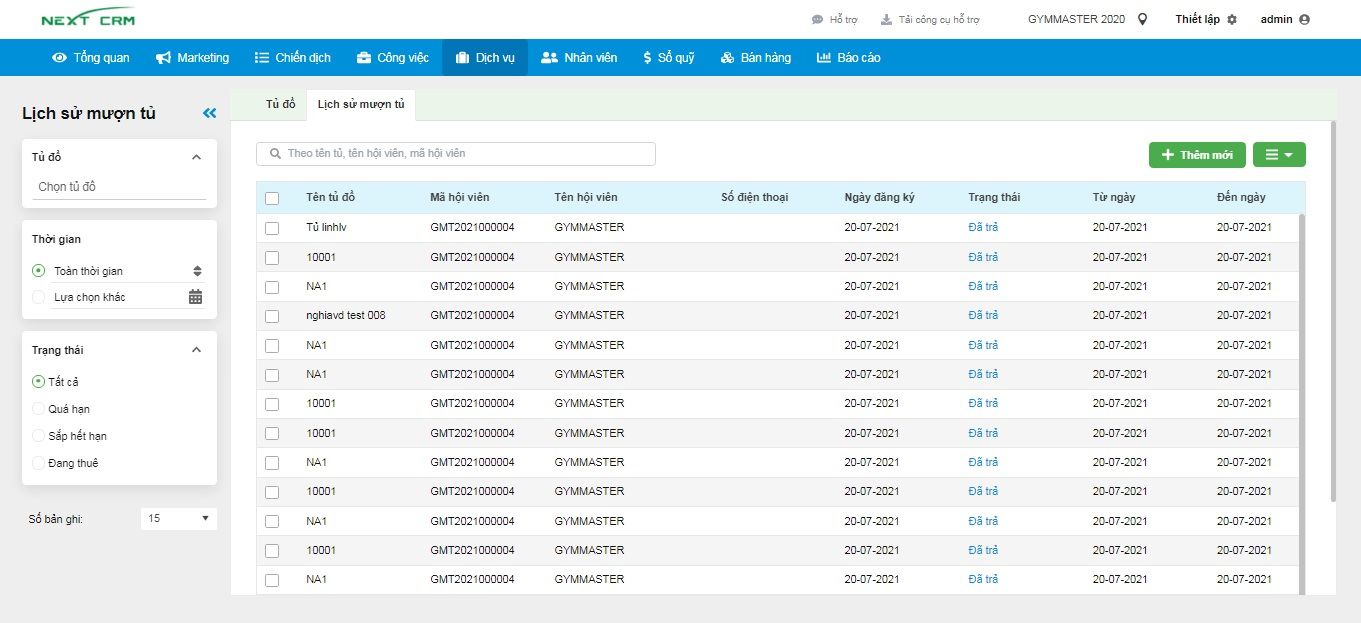This screenshot has height=623, width=1361.
Task: Select the Đang thuê radio option
Action: pos(39,463)
